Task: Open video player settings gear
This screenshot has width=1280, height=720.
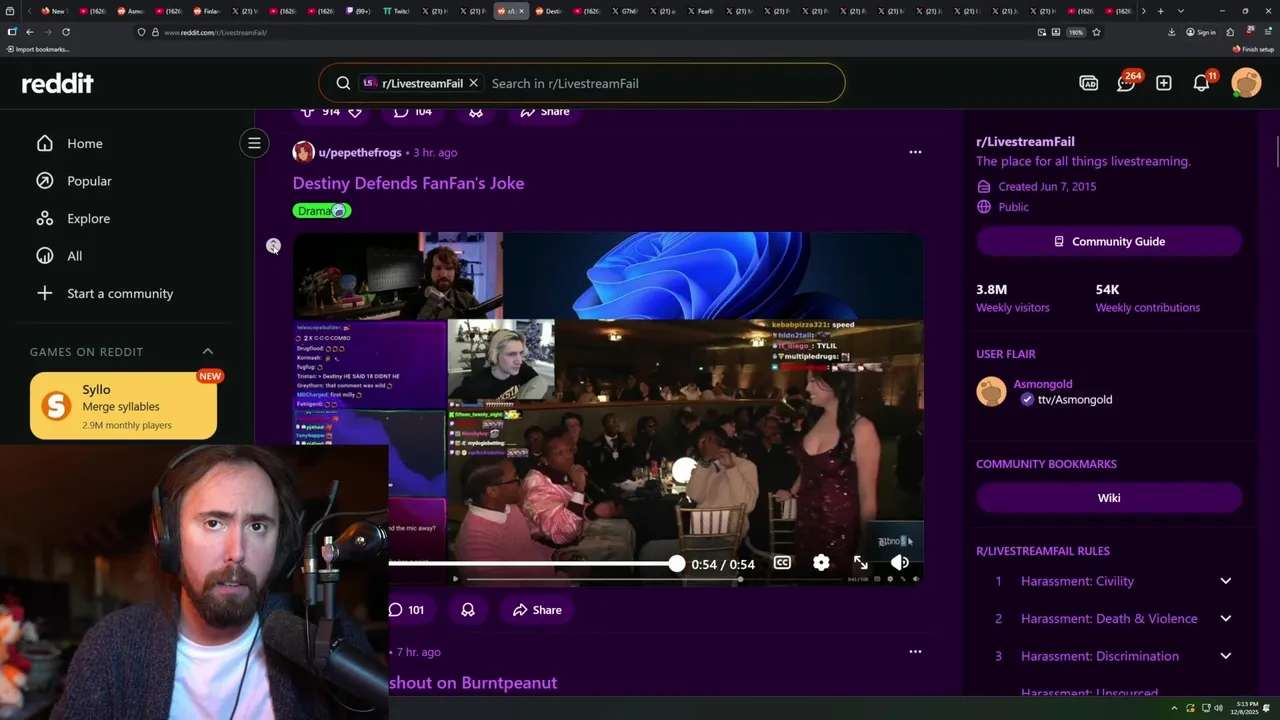Action: 821,563
